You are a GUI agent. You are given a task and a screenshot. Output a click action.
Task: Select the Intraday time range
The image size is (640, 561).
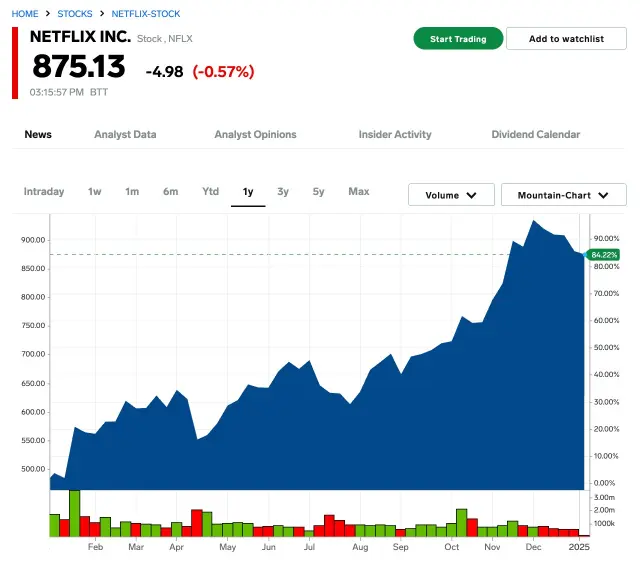click(44, 192)
